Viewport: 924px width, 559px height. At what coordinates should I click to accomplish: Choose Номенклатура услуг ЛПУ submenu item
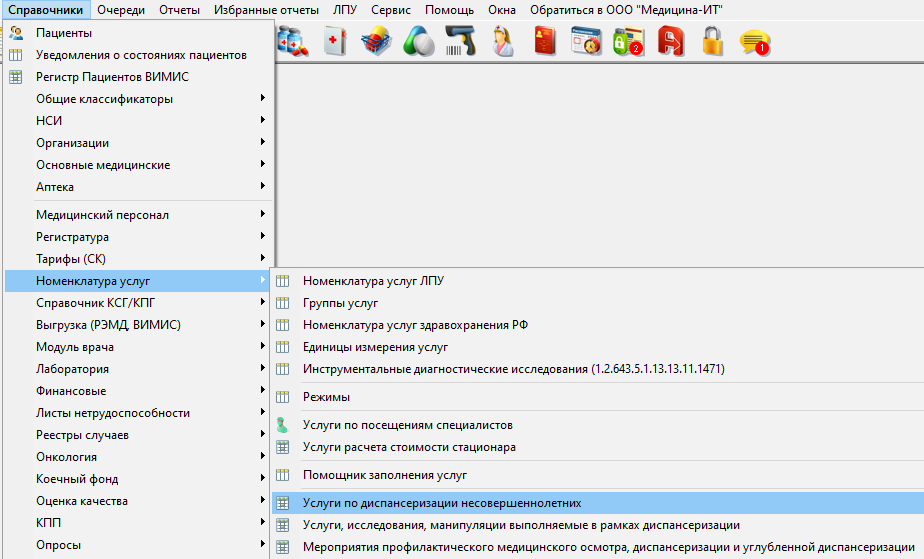(x=373, y=281)
